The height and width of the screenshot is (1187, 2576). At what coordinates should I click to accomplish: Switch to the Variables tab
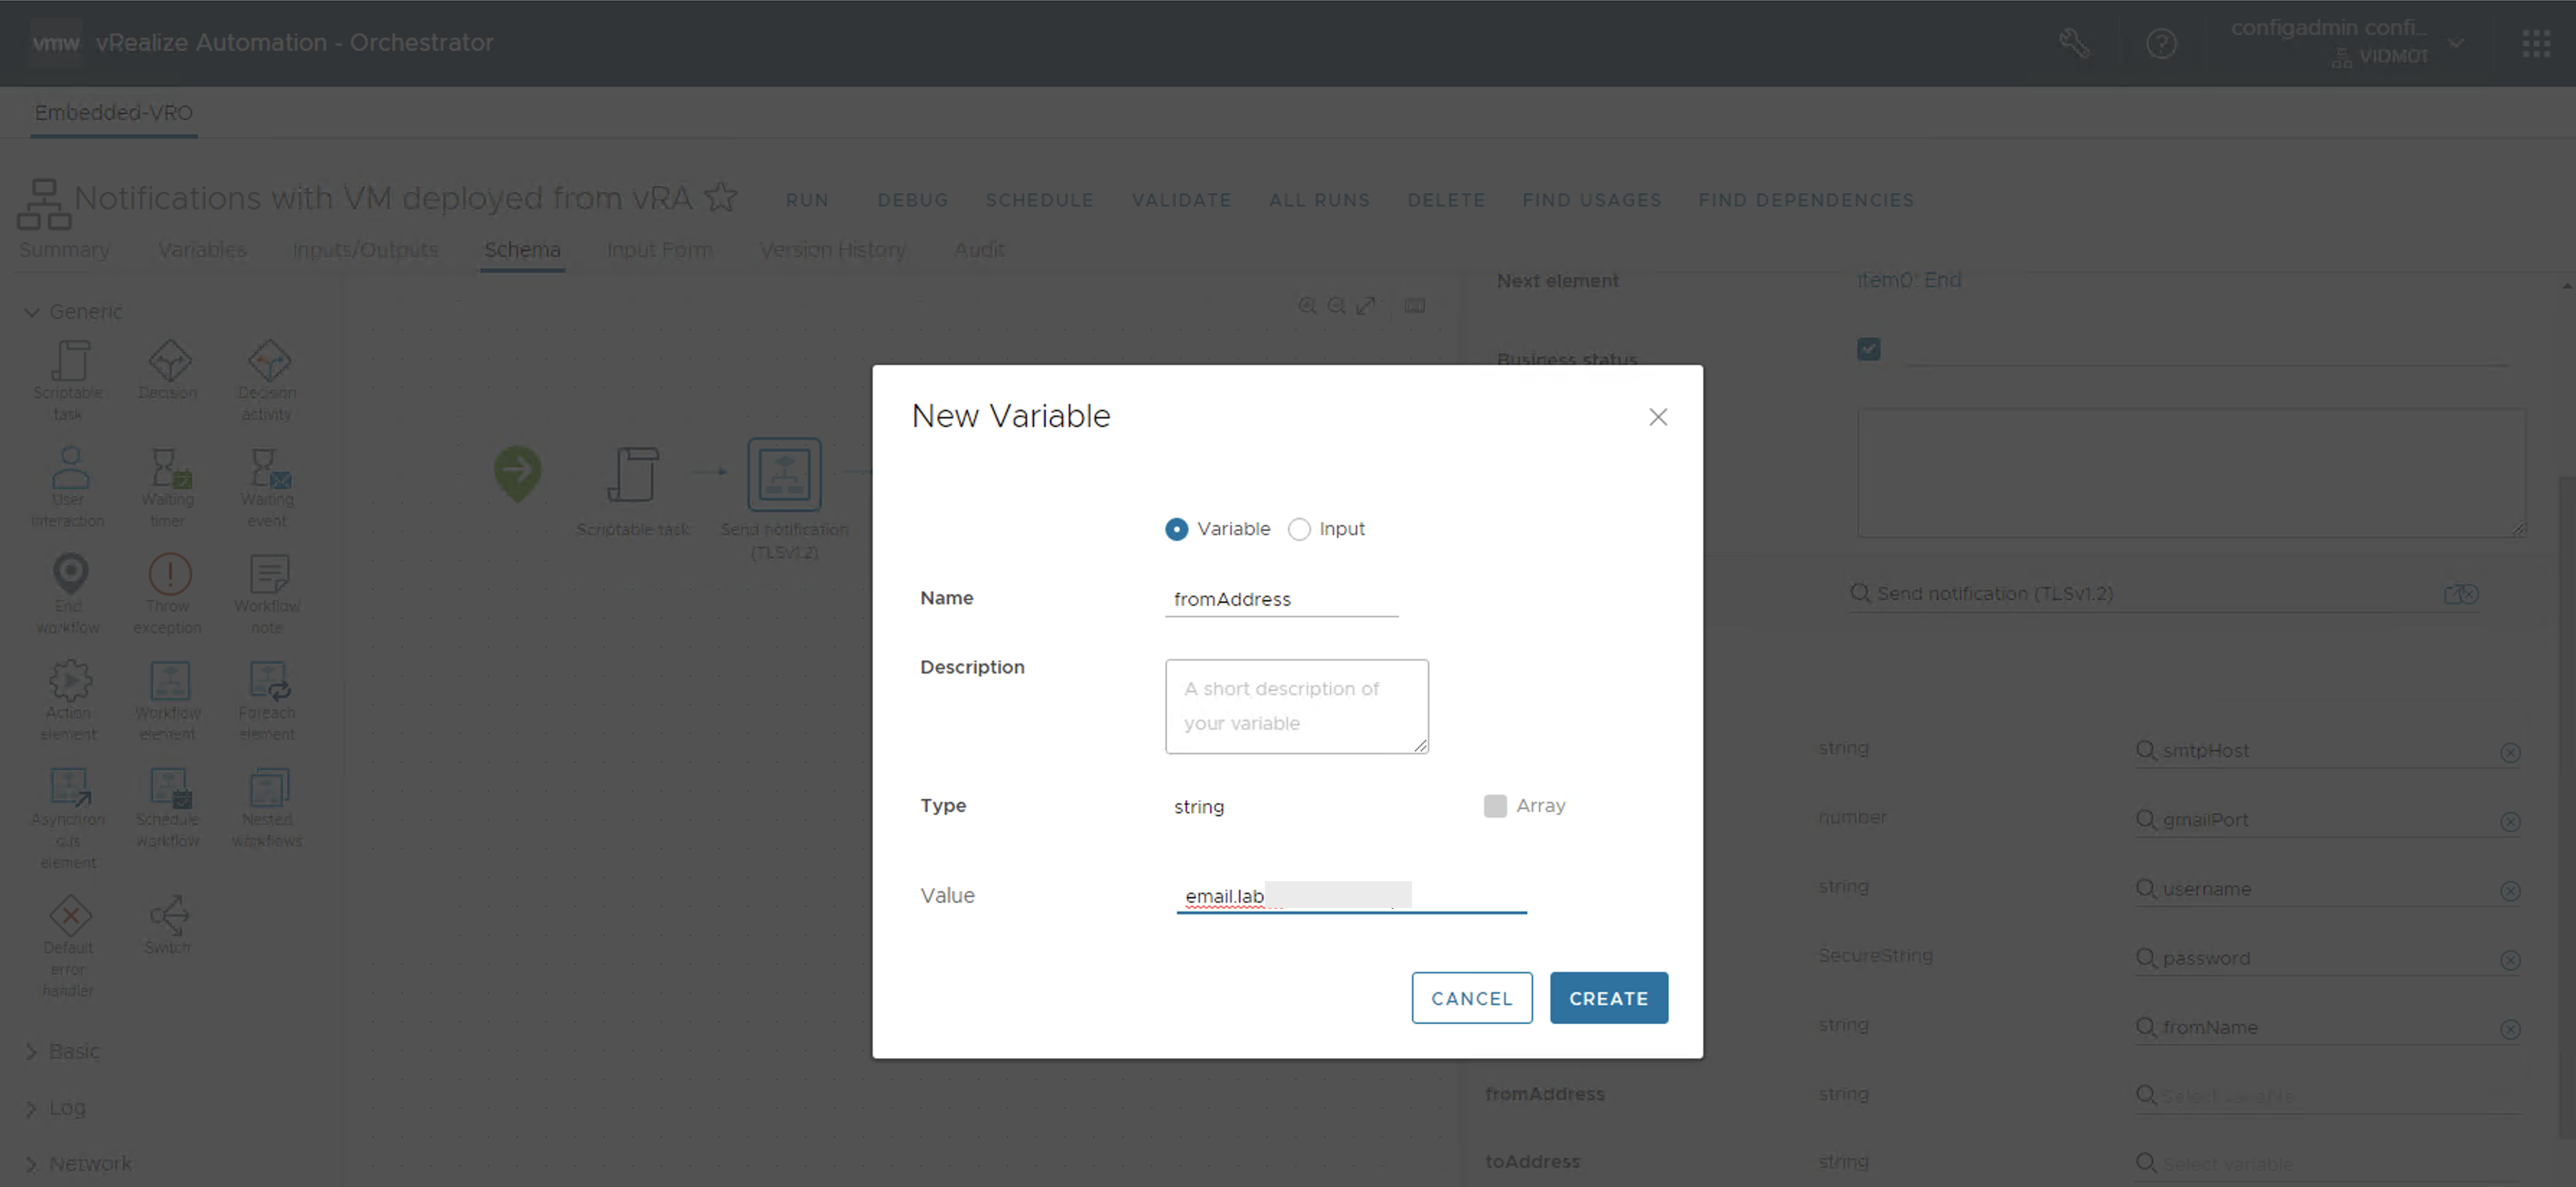pyautogui.click(x=202, y=250)
